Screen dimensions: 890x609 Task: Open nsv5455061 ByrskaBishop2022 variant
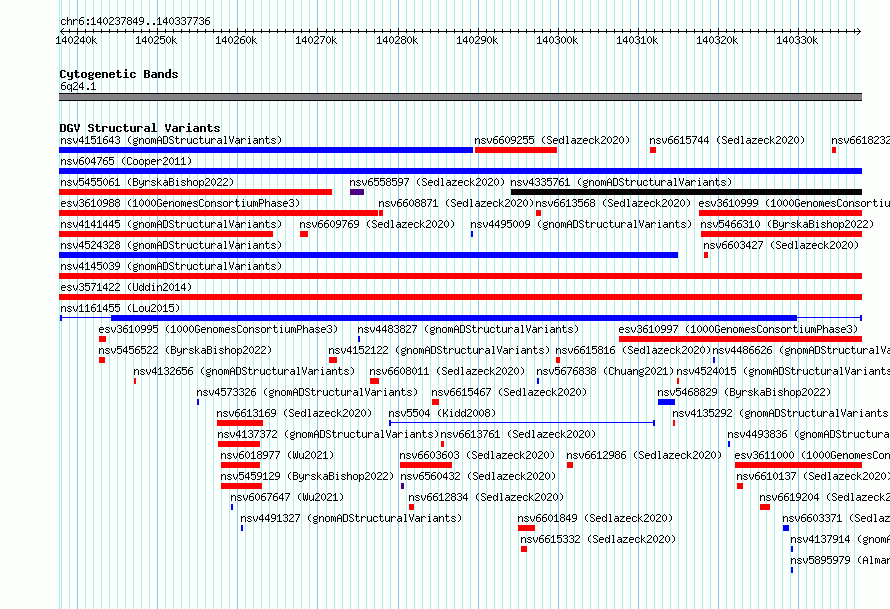pyautogui.click(x=147, y=182)
